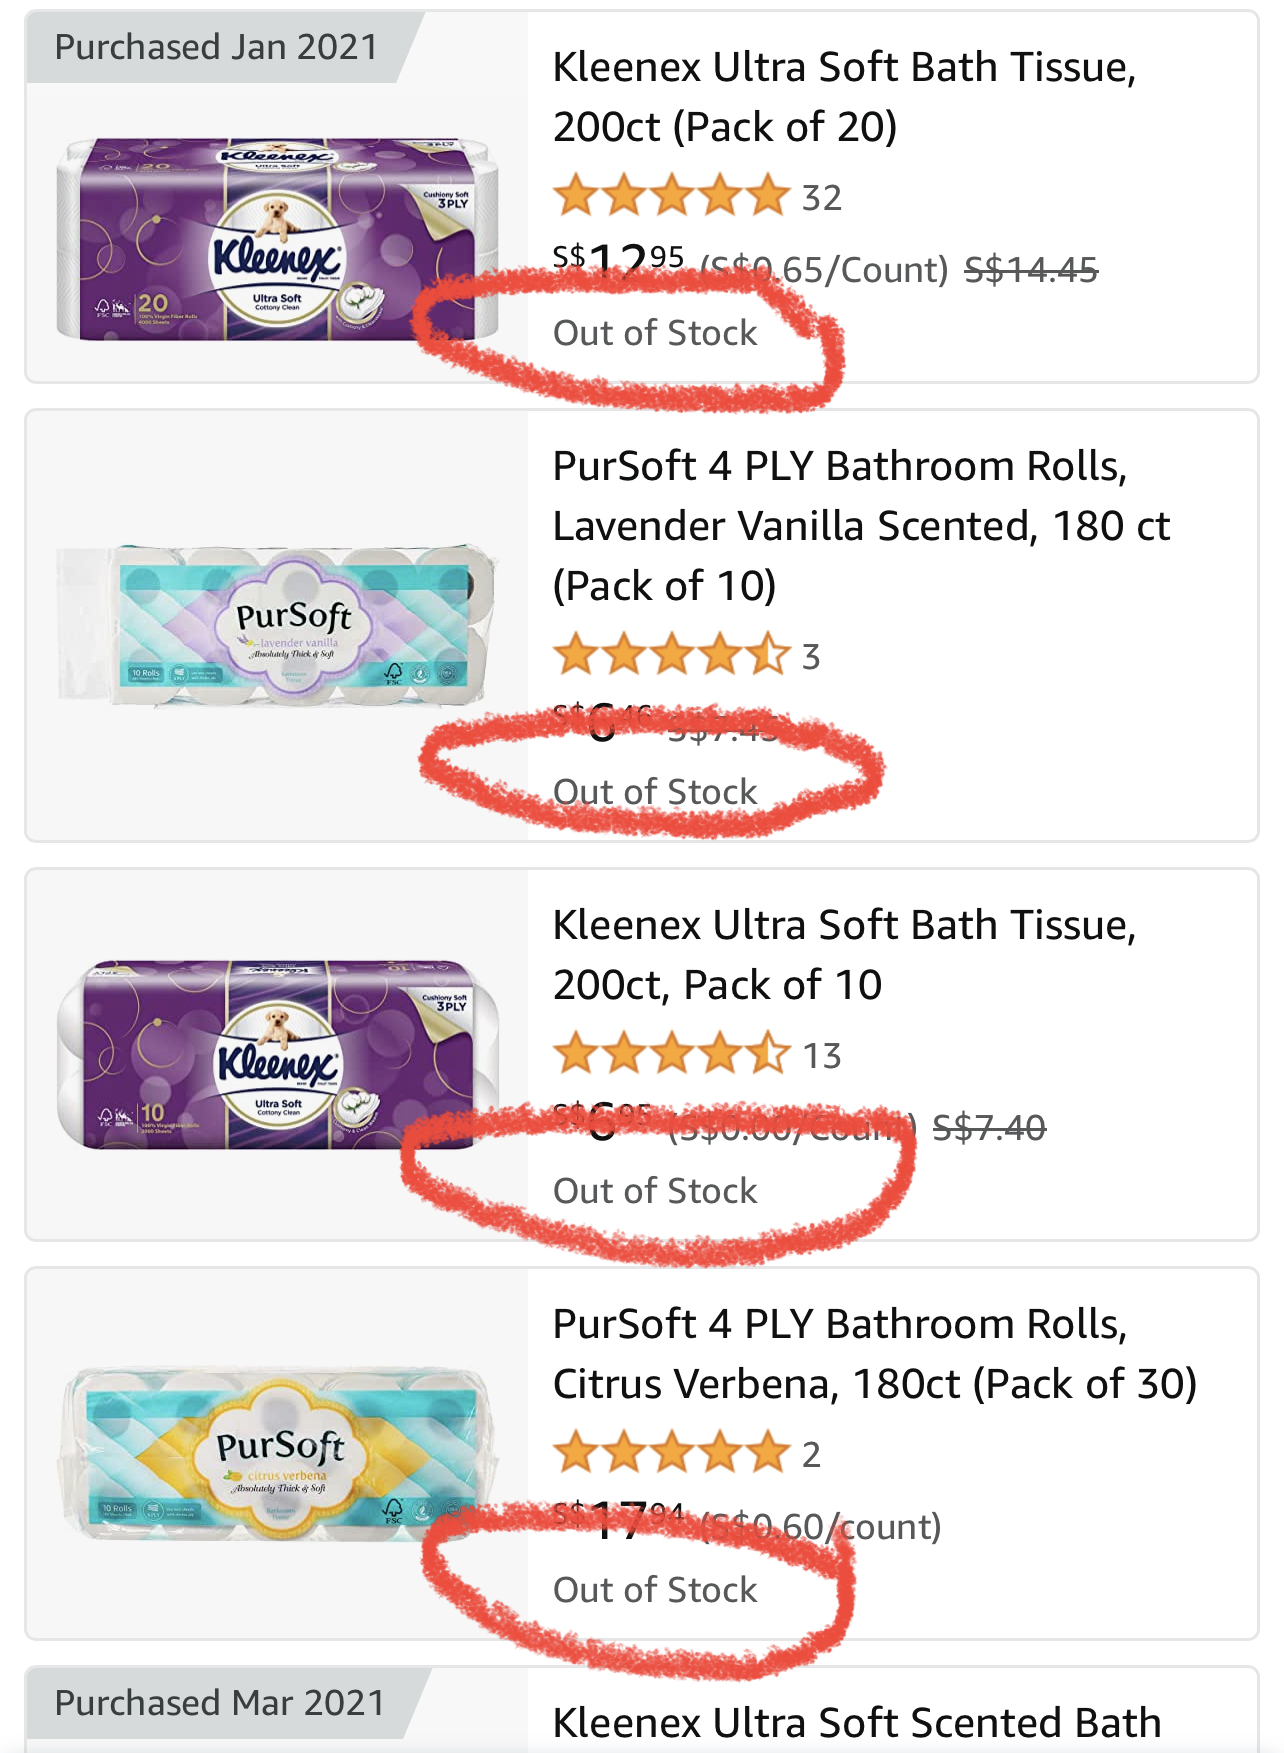This screenshot has height=1753, width=1284.
Task: Open the Kleenex 10-pack product image
Action: pyautogui.click(x=277, y=1055)
